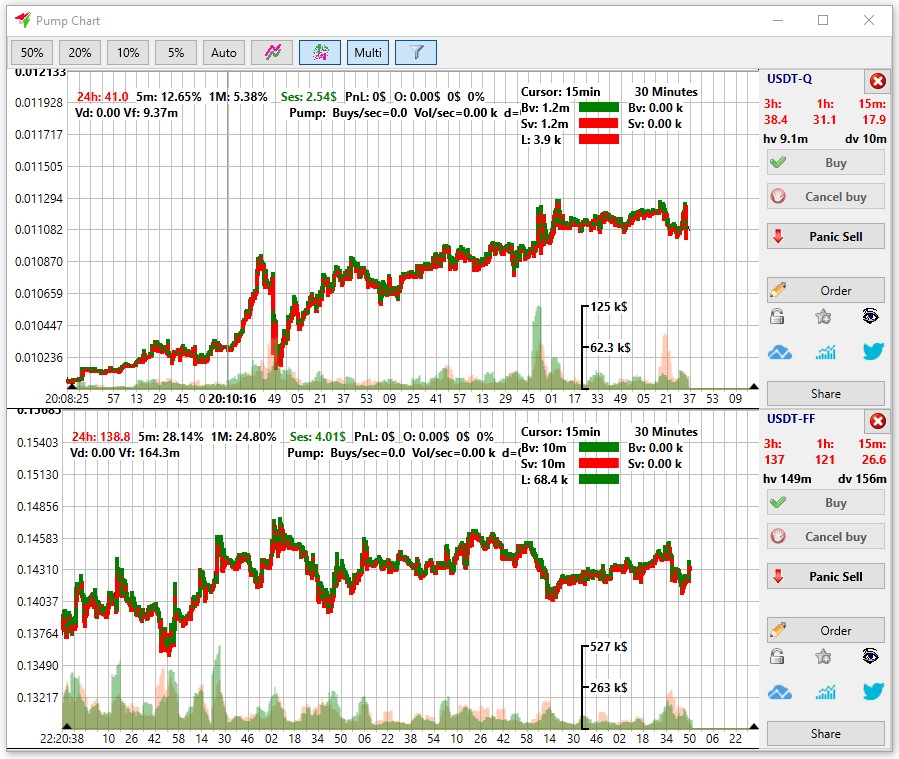
Task: Toggle the green-pink candles button in the toolbar
Action: 320,52
